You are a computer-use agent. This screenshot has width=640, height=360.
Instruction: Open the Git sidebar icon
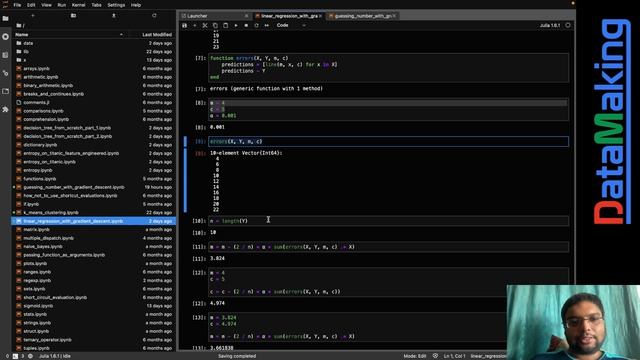(5, 73)
